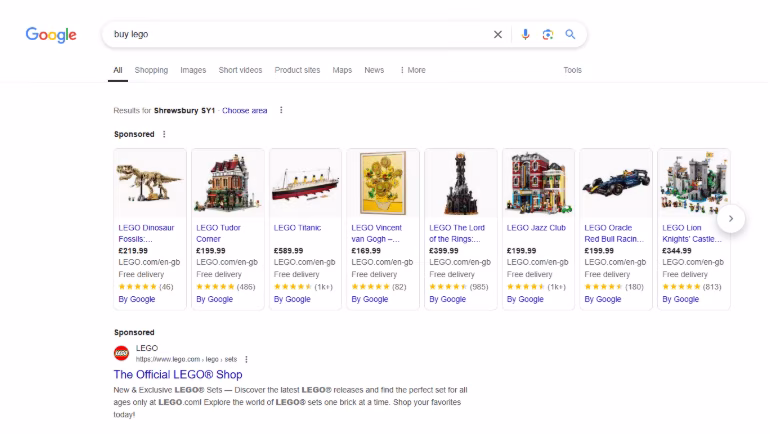Click the £344.99 Lion Knights' Castle price
Image resolution: width=770 pixels, height=434 pixels.
[677, 251]
